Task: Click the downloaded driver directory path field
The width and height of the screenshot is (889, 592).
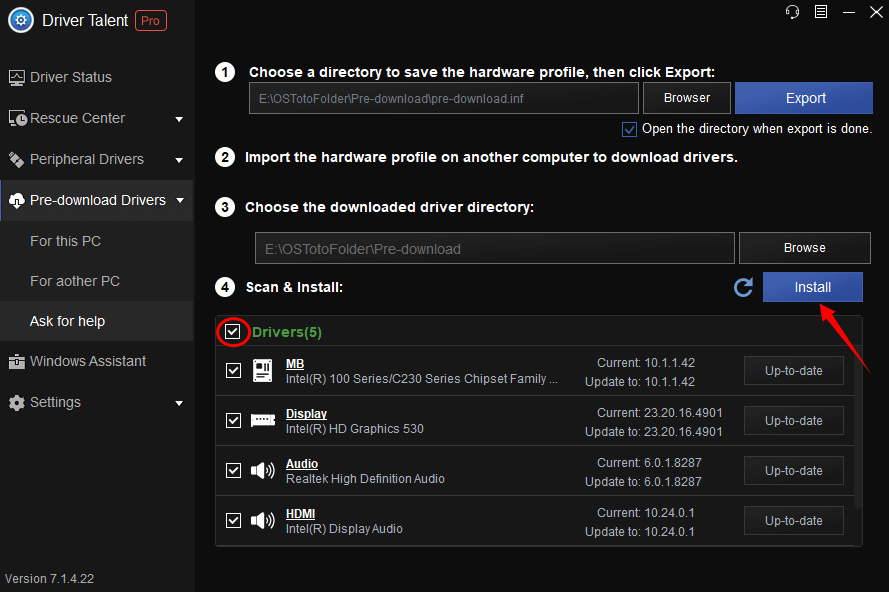Action: [x=495, y=248]
